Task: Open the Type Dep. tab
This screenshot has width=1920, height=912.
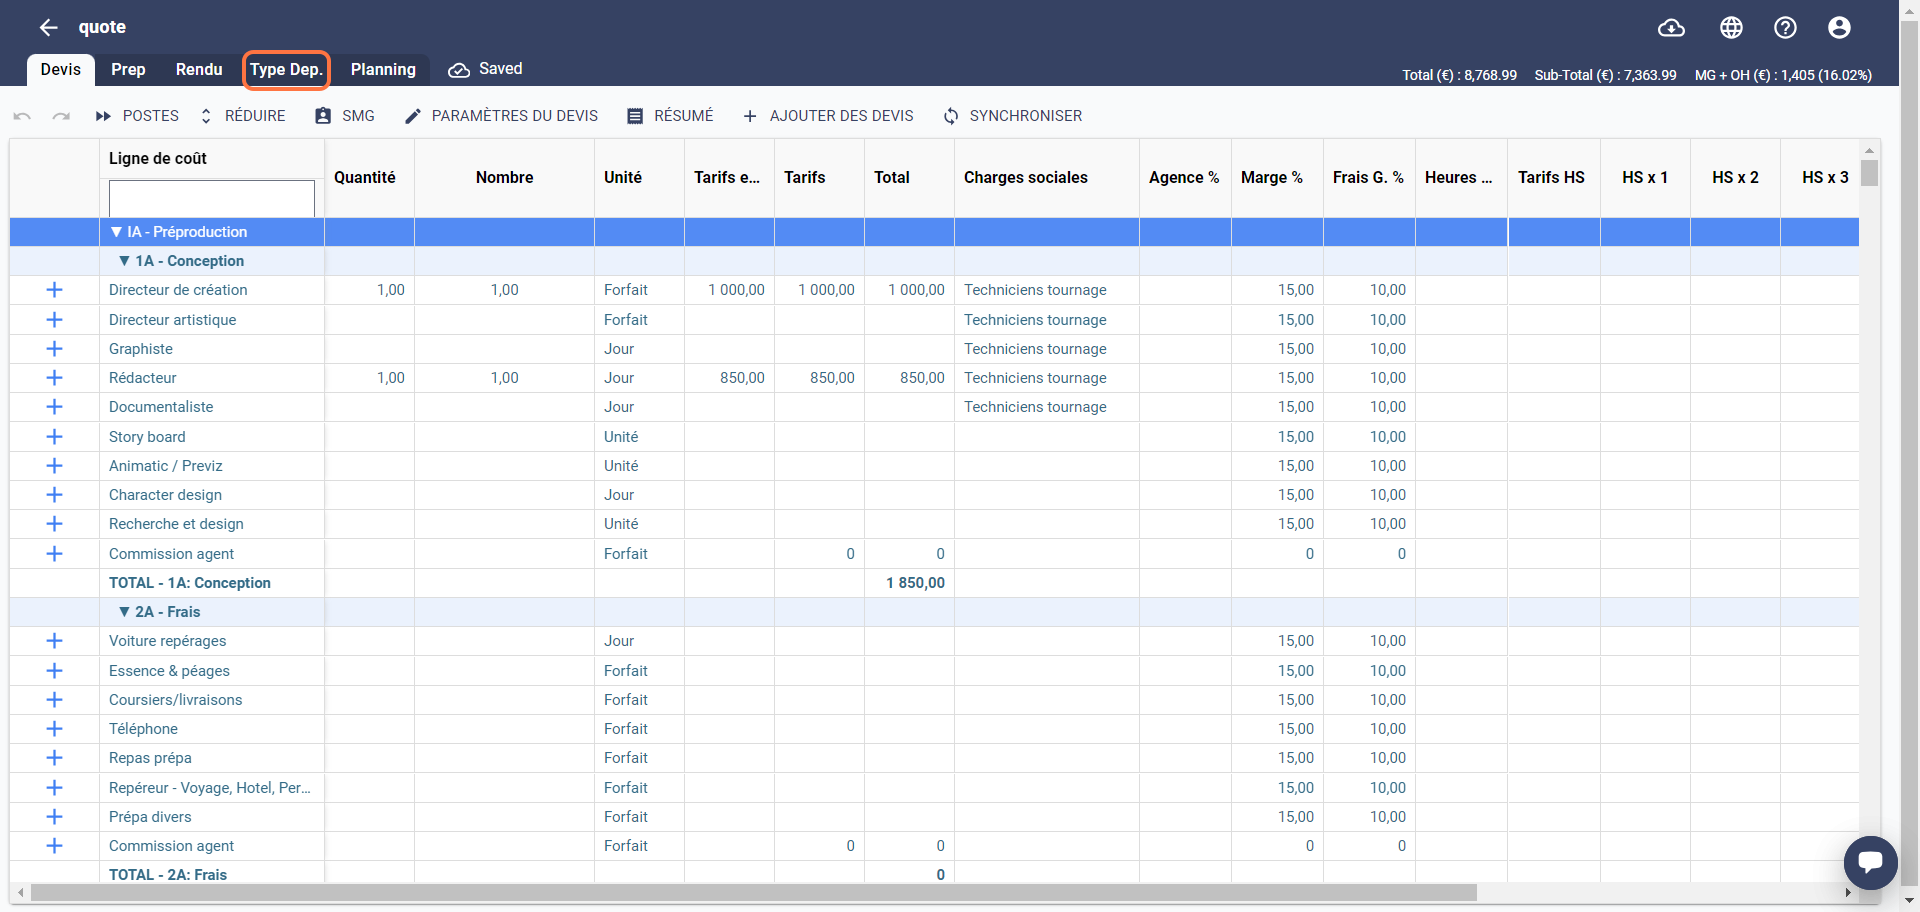Action: (286, 70)
